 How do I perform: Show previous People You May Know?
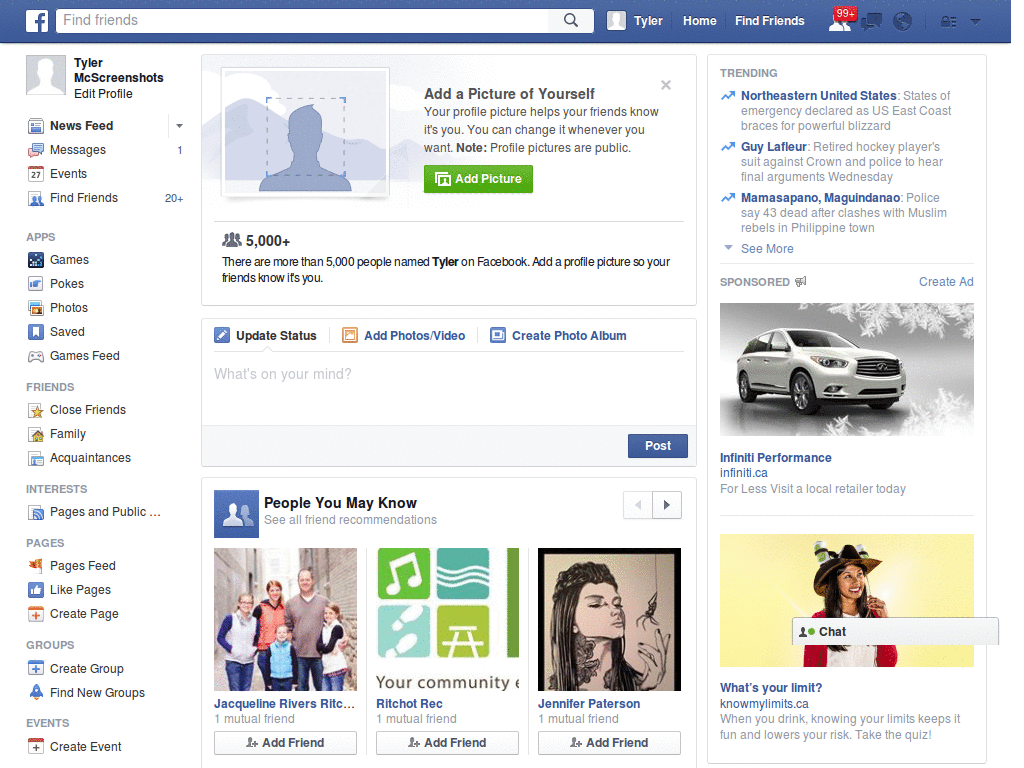point(638,505)
